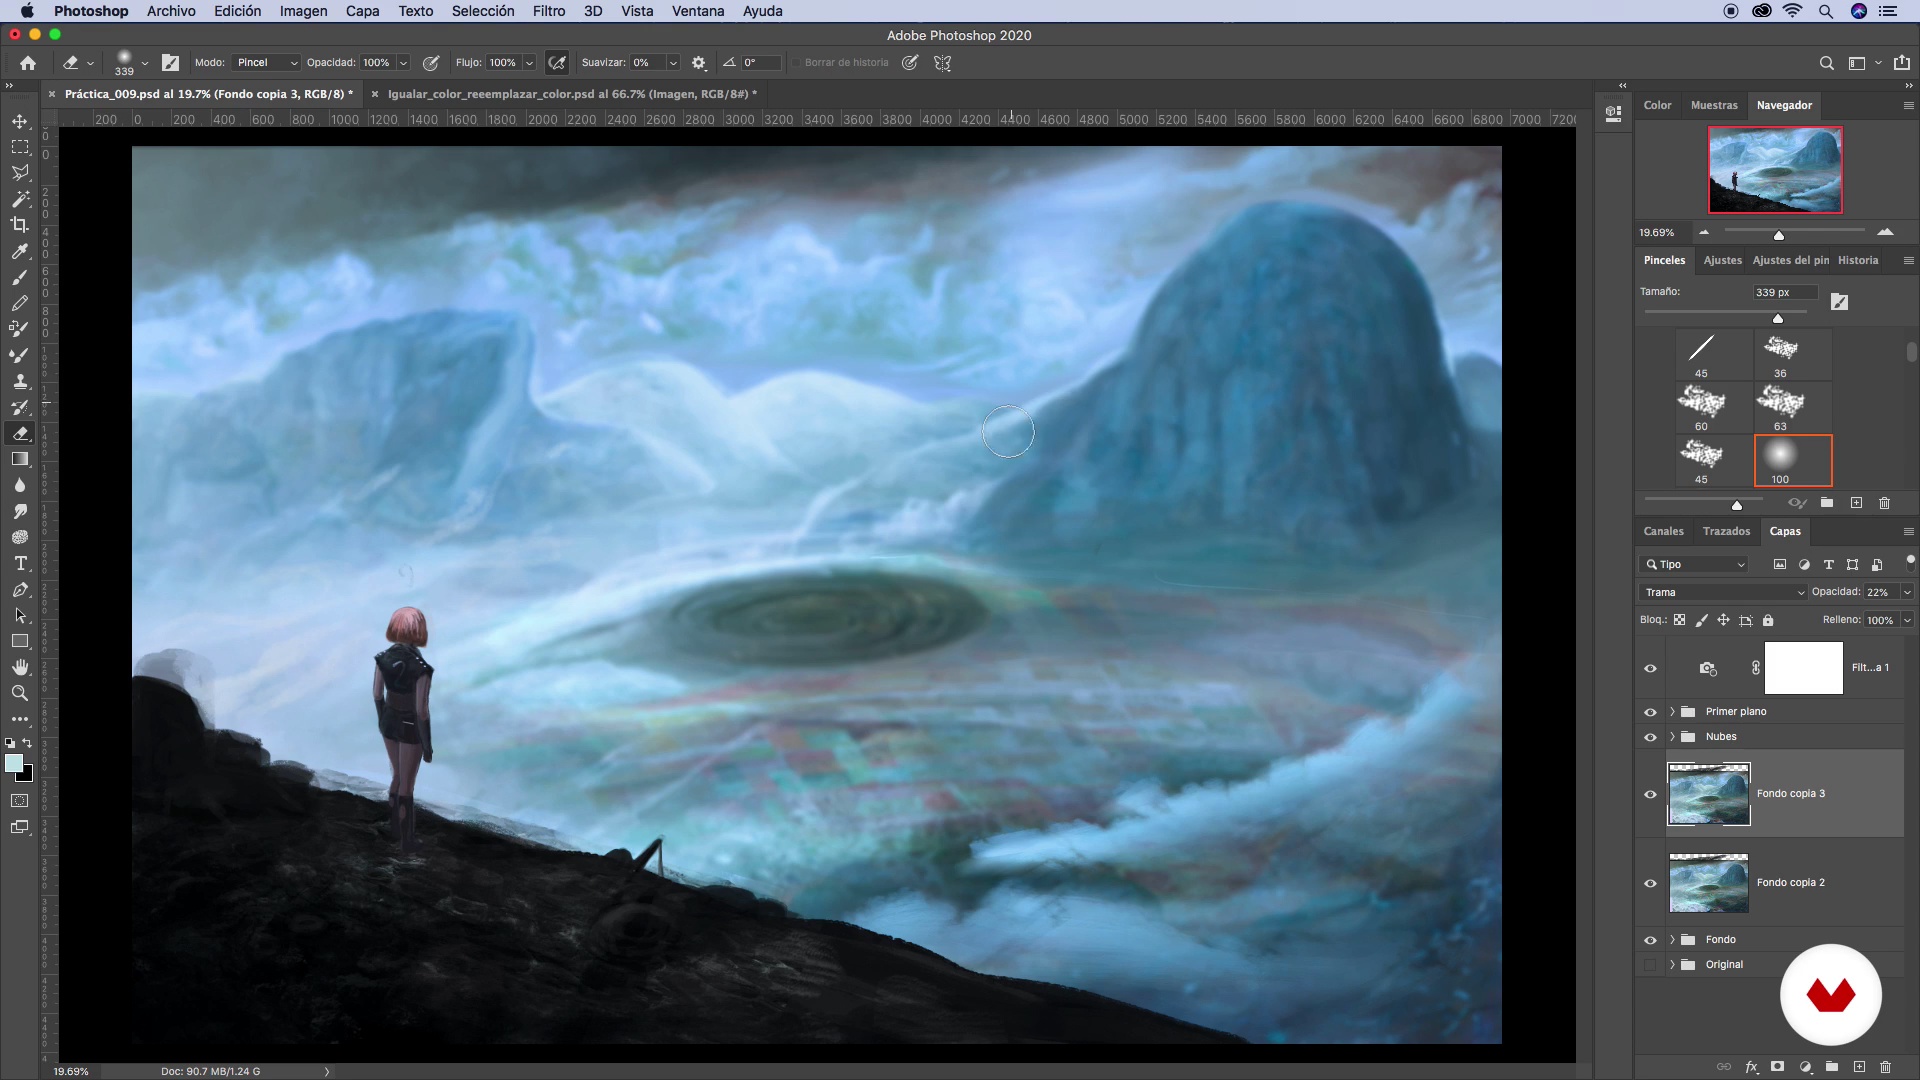
Task: Open the layer filter Tipo dropdown
Action: point(1694,564)
